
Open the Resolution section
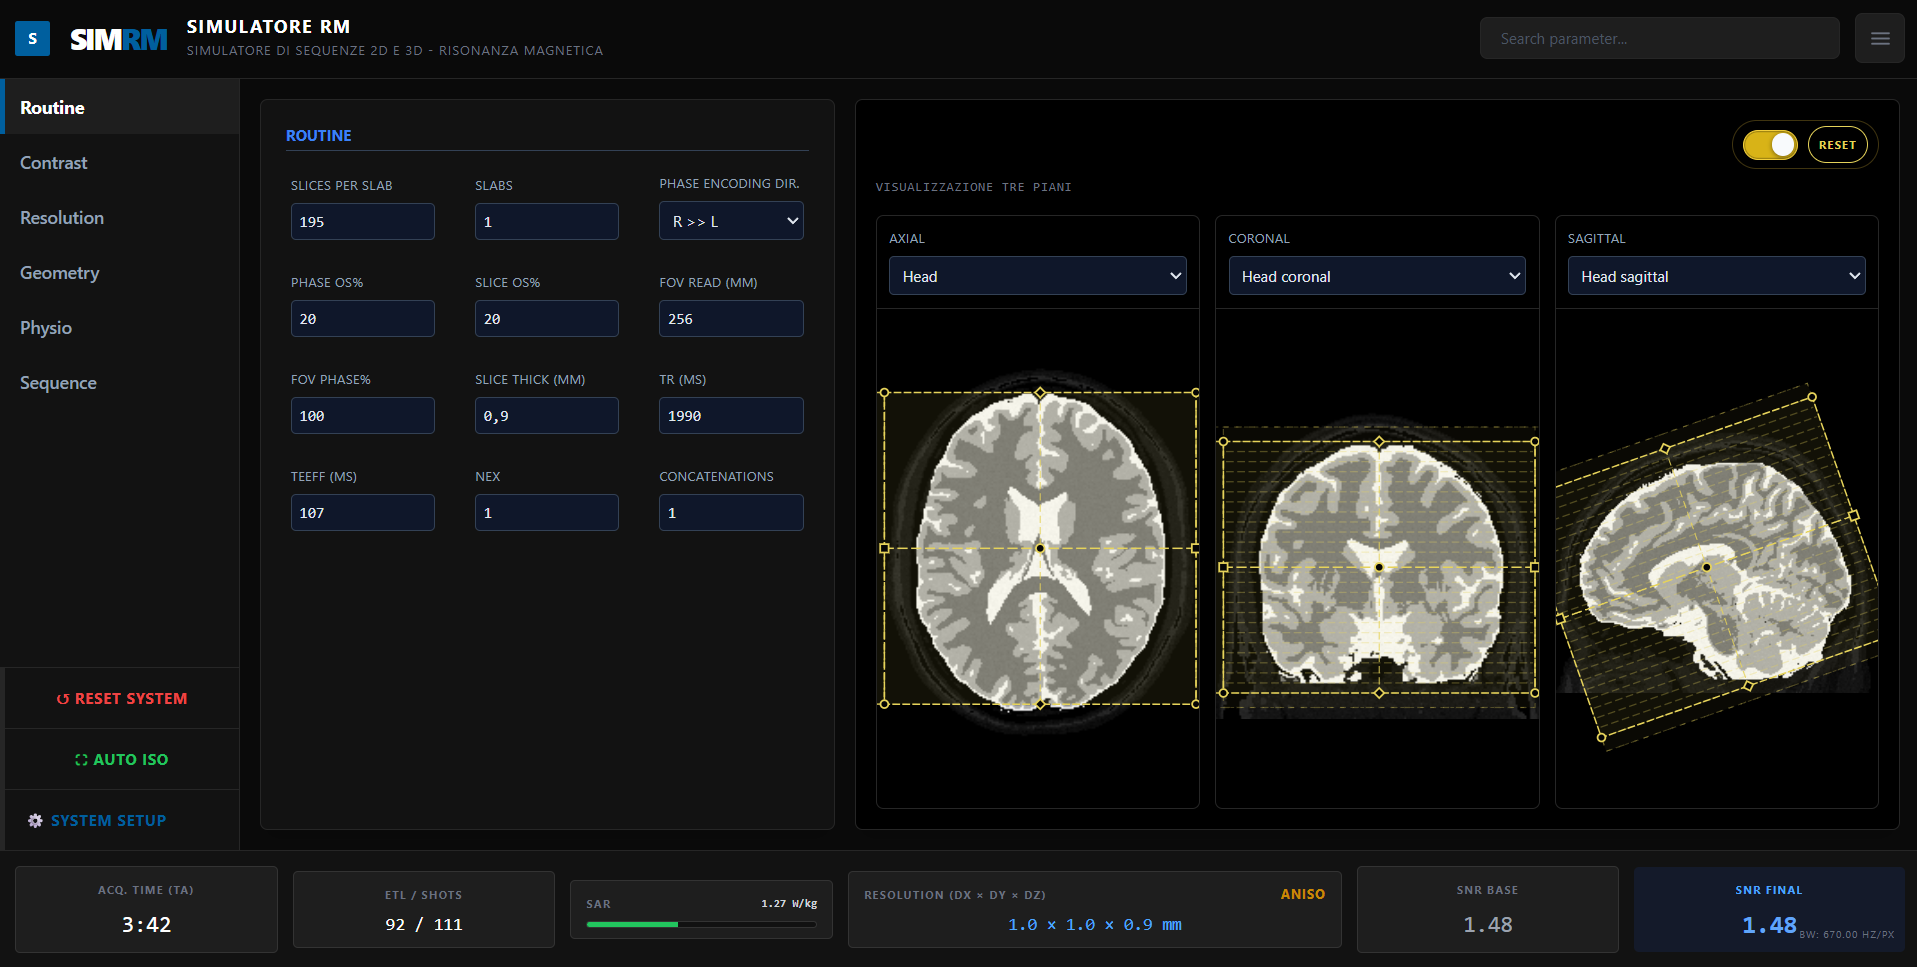coord(120,217)
